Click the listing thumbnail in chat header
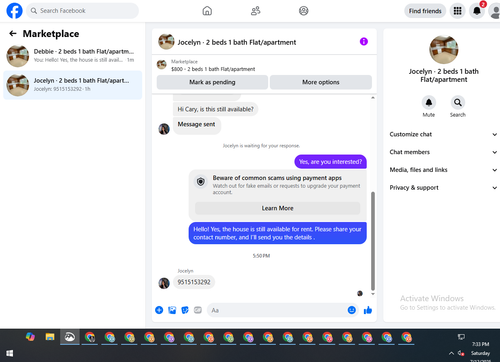 click(x=166, y=42)
